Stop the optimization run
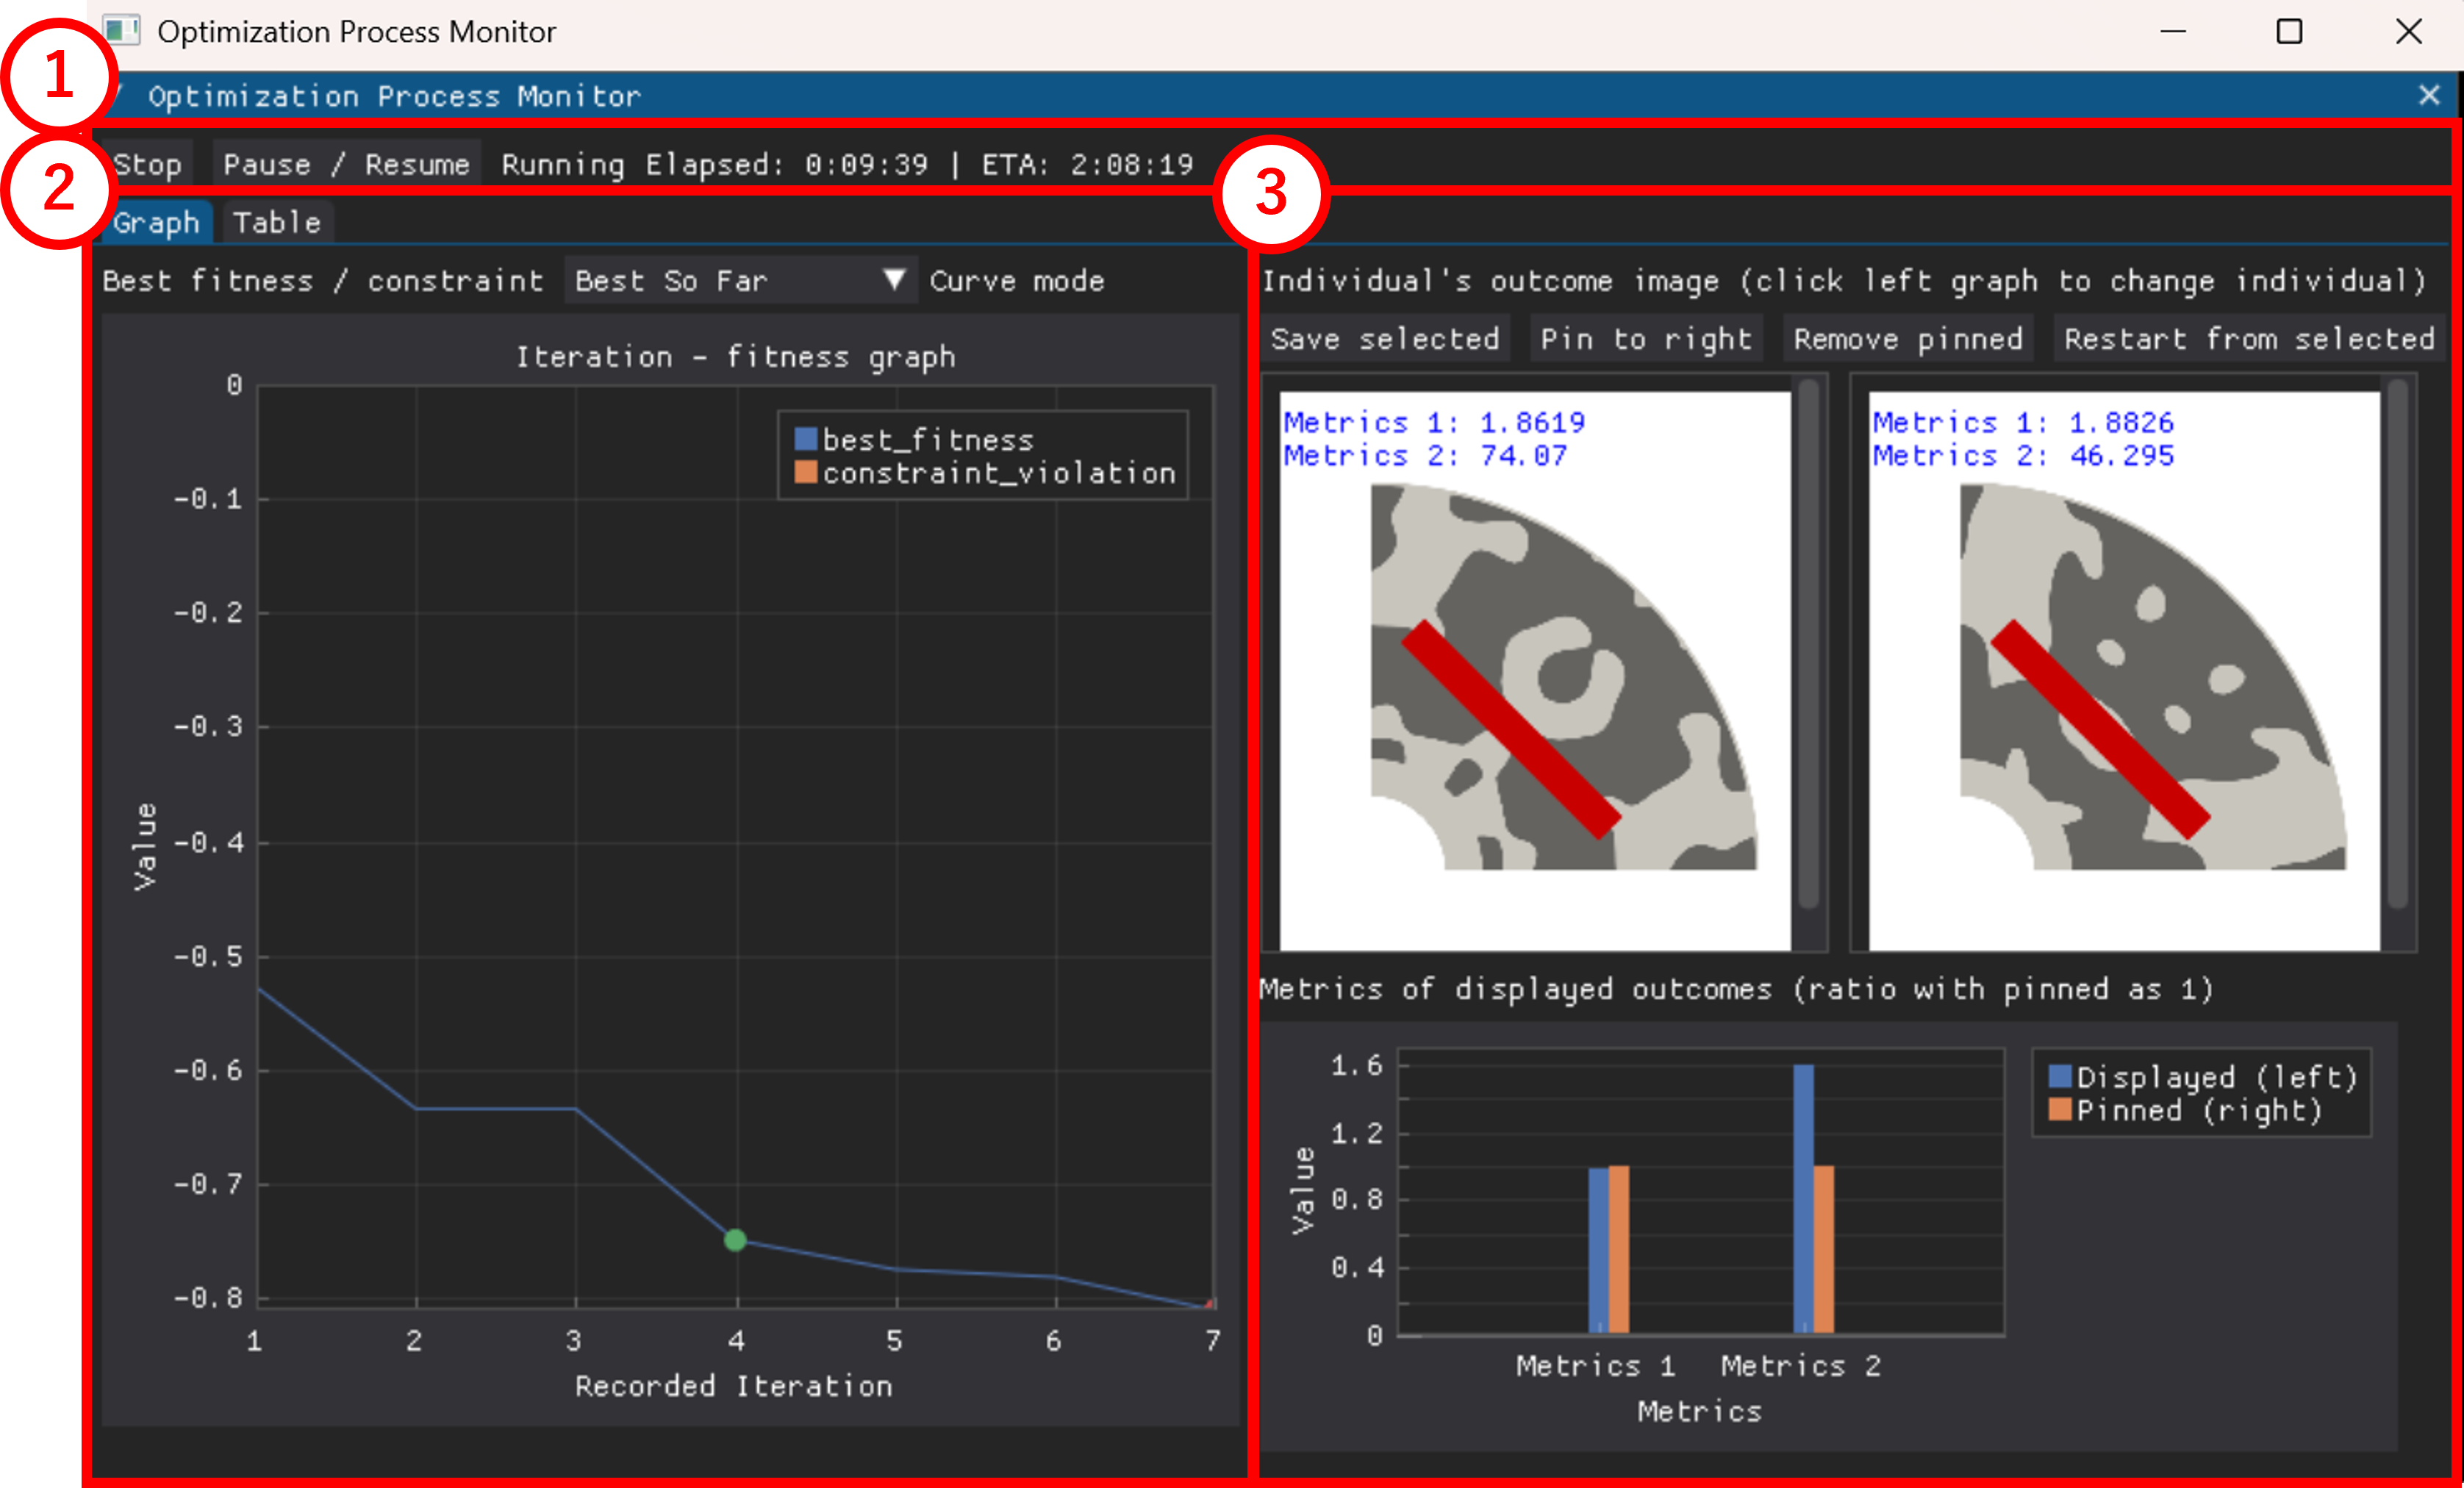 (x=147, y=164)
